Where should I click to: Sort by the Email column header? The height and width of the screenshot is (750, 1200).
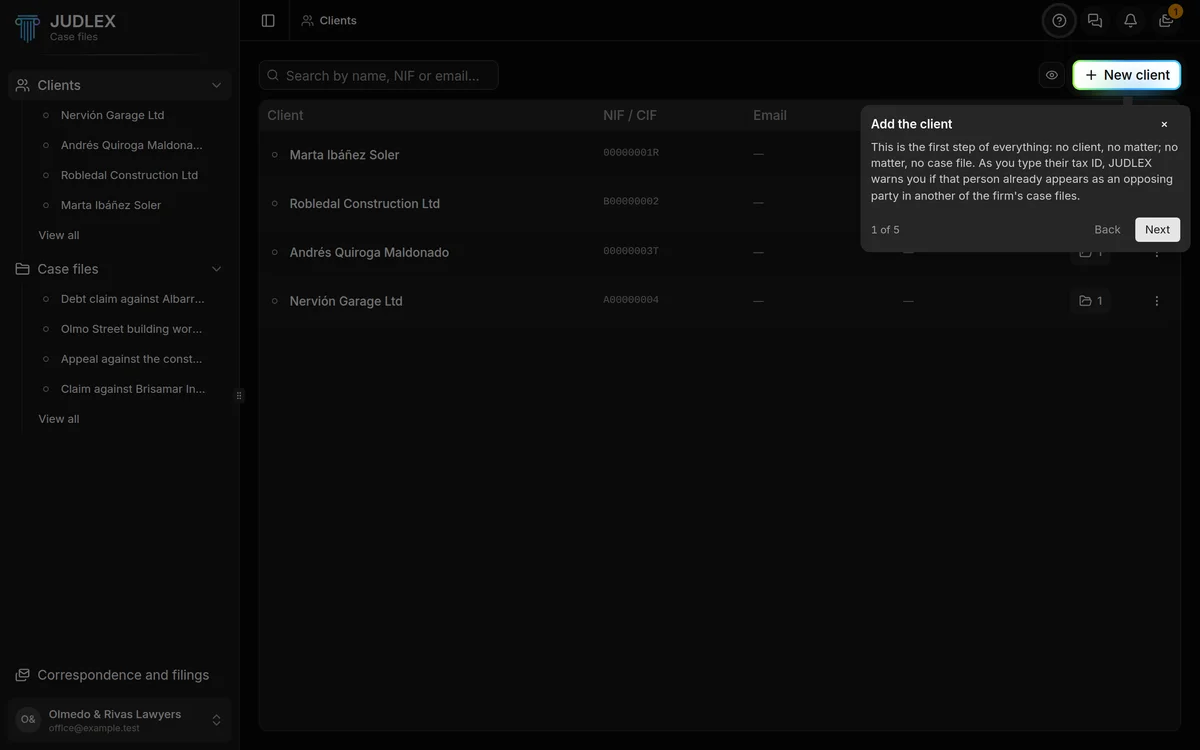[x=770, y=115]
